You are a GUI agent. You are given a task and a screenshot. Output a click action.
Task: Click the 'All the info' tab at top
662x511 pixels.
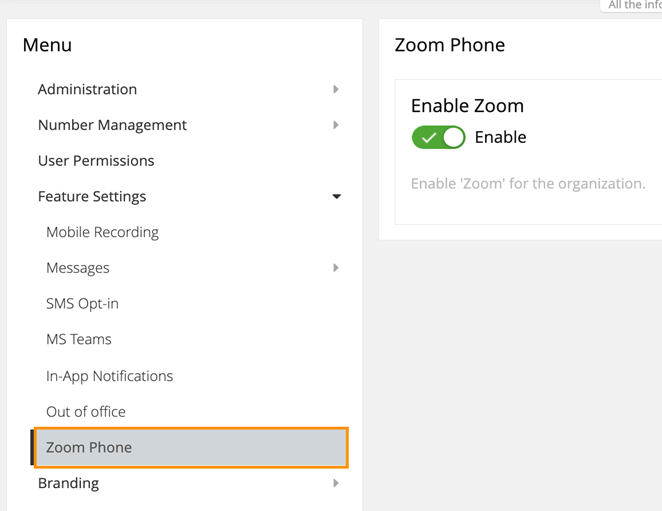click(x=634, y=5)
